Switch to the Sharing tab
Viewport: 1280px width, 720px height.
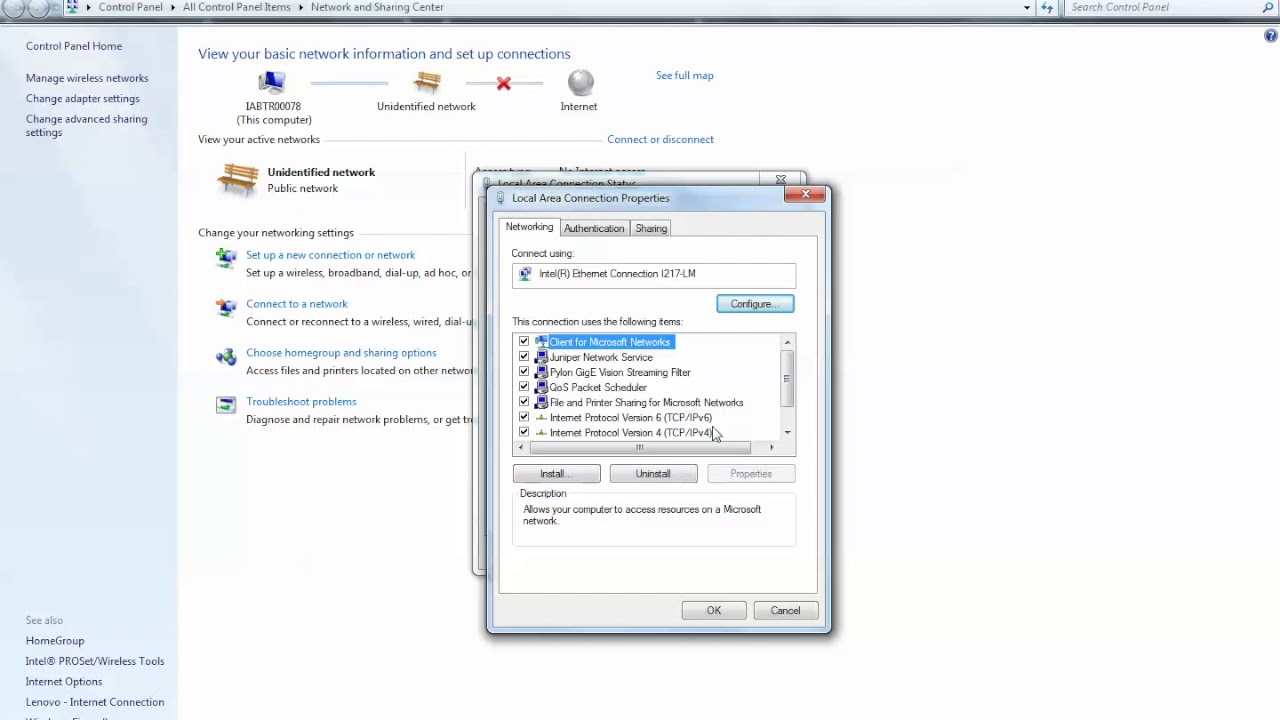651,228
